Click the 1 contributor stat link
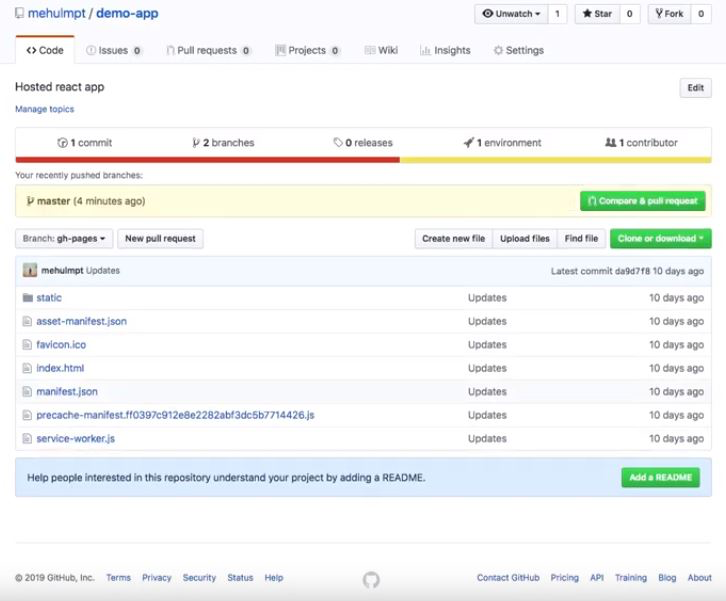 [x=641, y=143]
